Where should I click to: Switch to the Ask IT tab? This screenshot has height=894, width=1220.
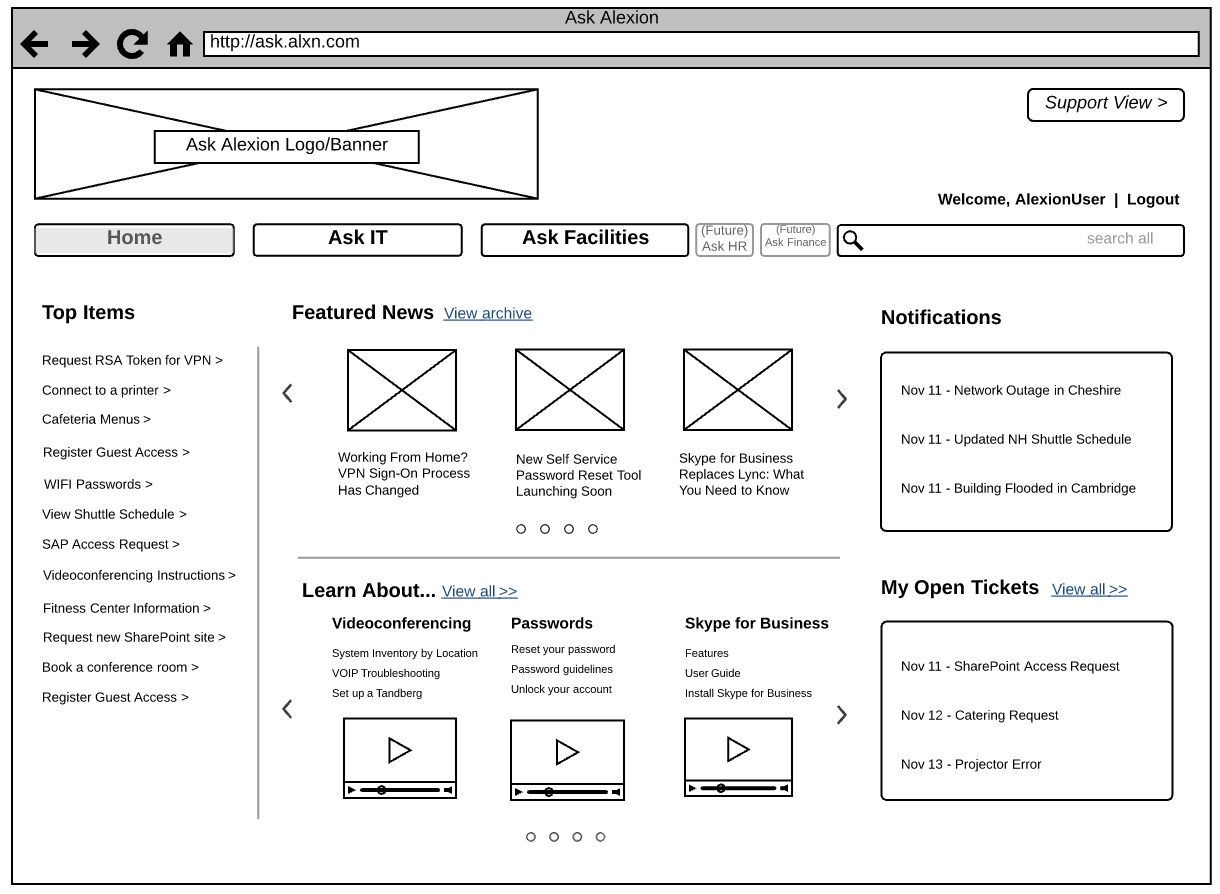(357, 240)
